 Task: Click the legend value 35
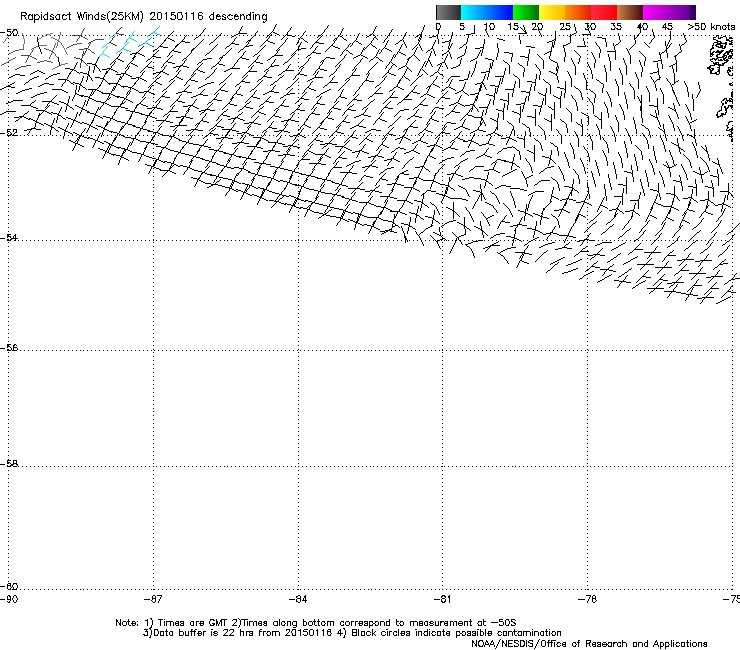click(x=616, y=27)
